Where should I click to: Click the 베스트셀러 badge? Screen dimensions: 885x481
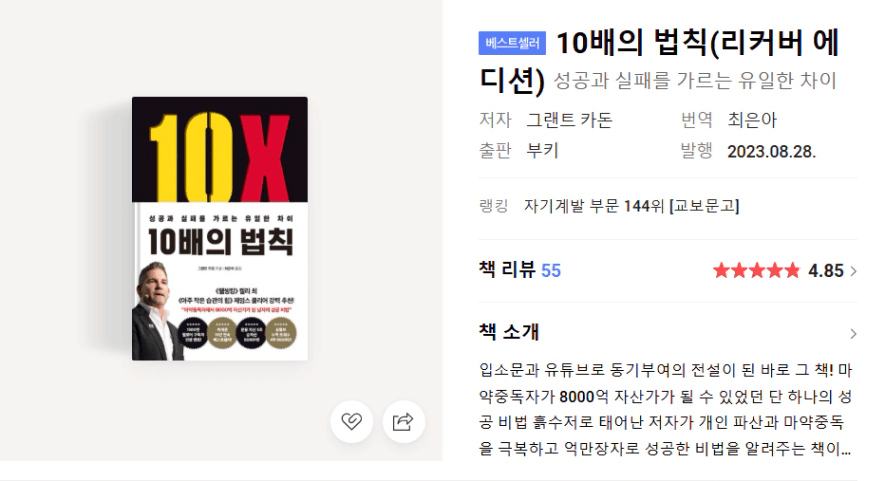(x=512, y=43)
